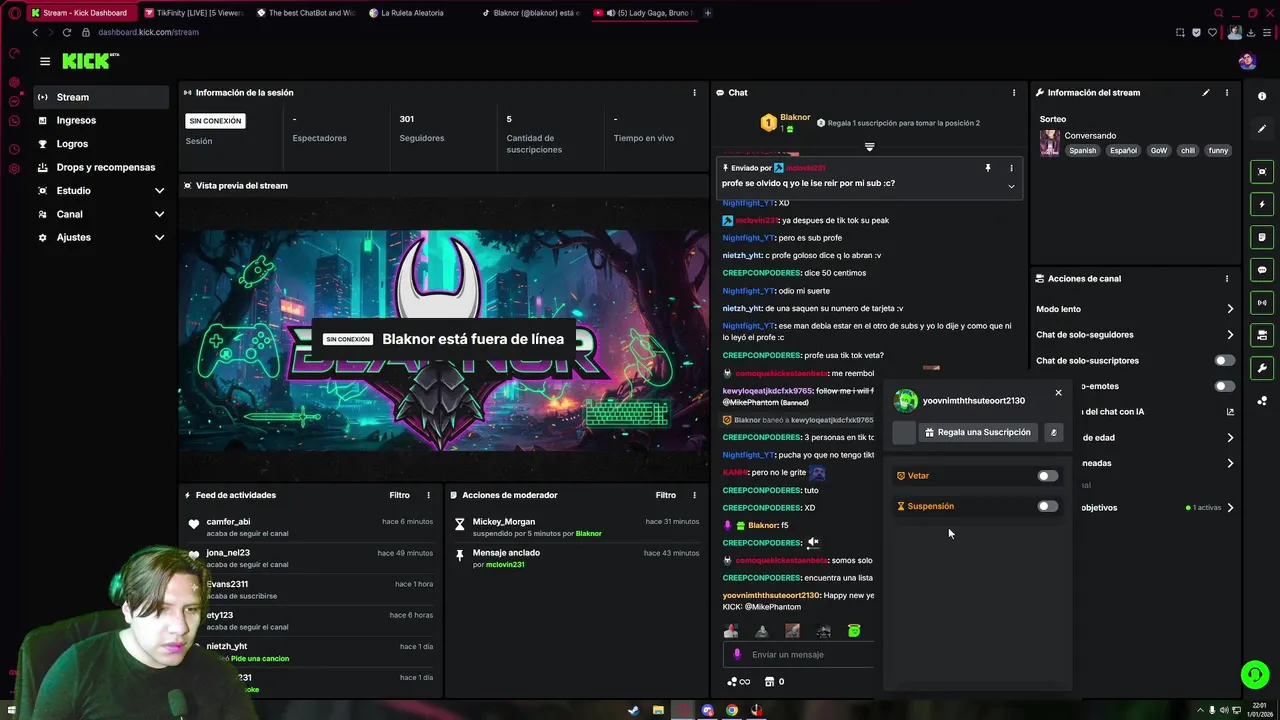Toggle the channel actions widget icon
Viewport: 1280px width, 720px height.
click(1262, 335)
